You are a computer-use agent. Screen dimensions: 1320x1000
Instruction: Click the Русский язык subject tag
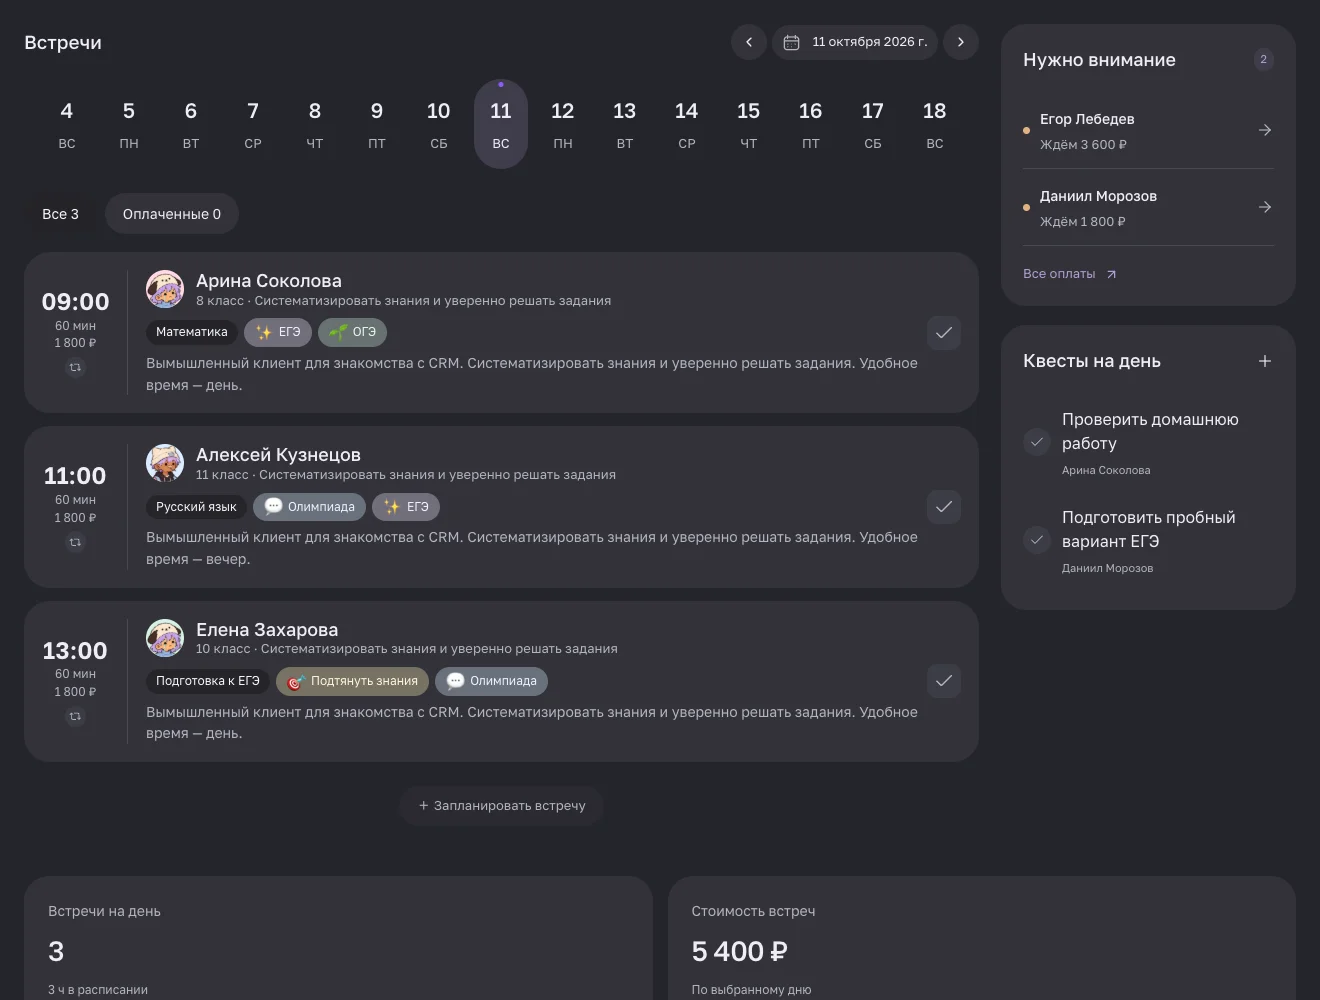196,507
